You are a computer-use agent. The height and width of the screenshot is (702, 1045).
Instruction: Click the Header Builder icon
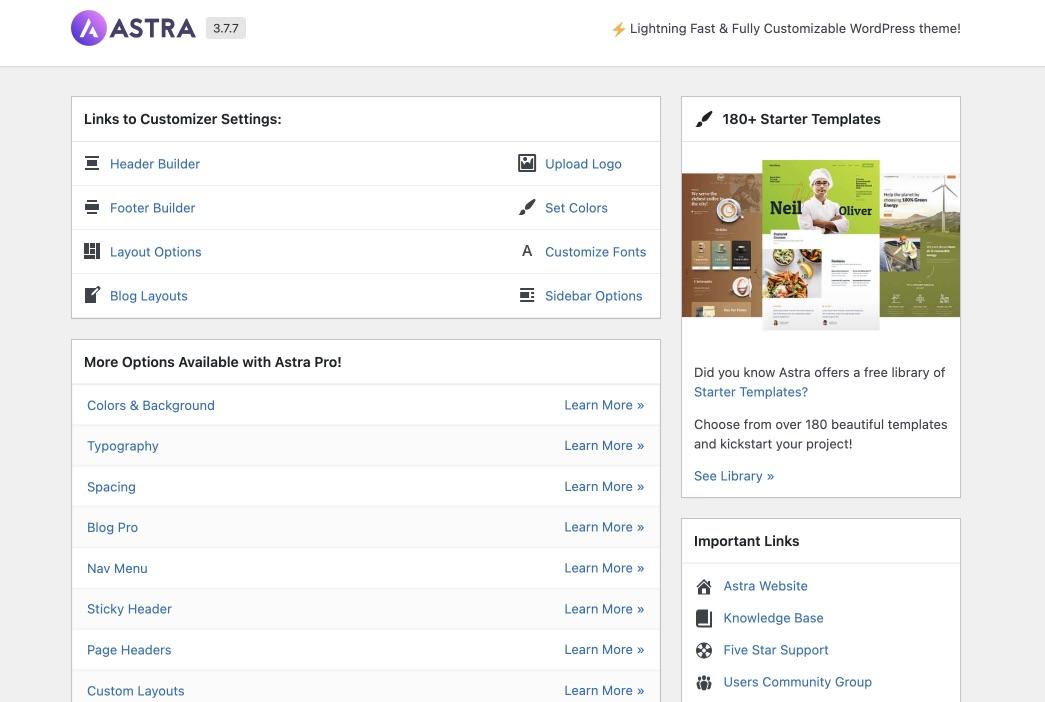(92, 162)
